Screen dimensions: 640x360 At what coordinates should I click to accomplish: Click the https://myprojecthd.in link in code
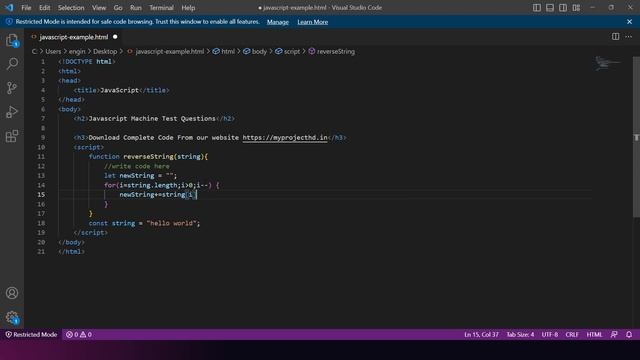pyautogui.click(x=285, y=138)
